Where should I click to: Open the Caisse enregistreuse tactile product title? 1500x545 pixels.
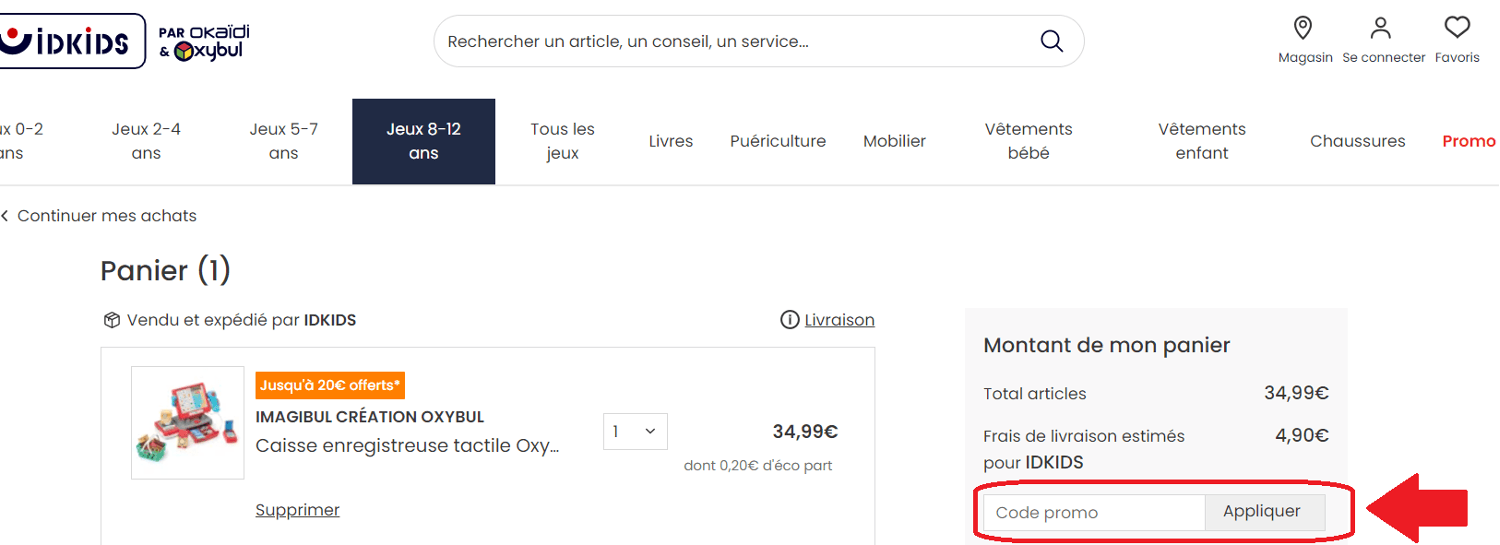click(408, 446)
